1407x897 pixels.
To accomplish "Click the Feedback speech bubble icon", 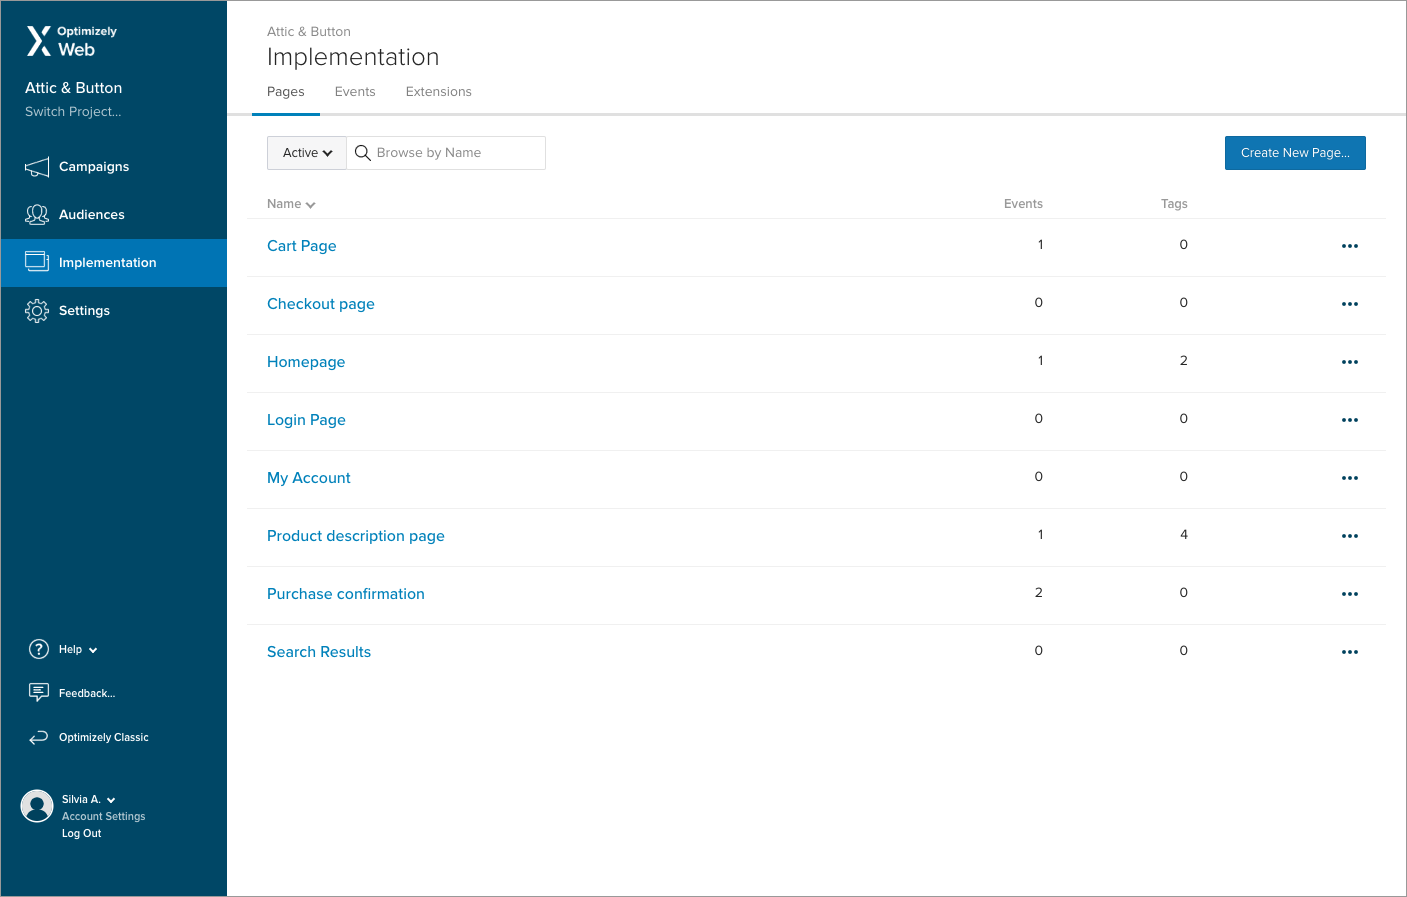I will click(x=39, y=692).
